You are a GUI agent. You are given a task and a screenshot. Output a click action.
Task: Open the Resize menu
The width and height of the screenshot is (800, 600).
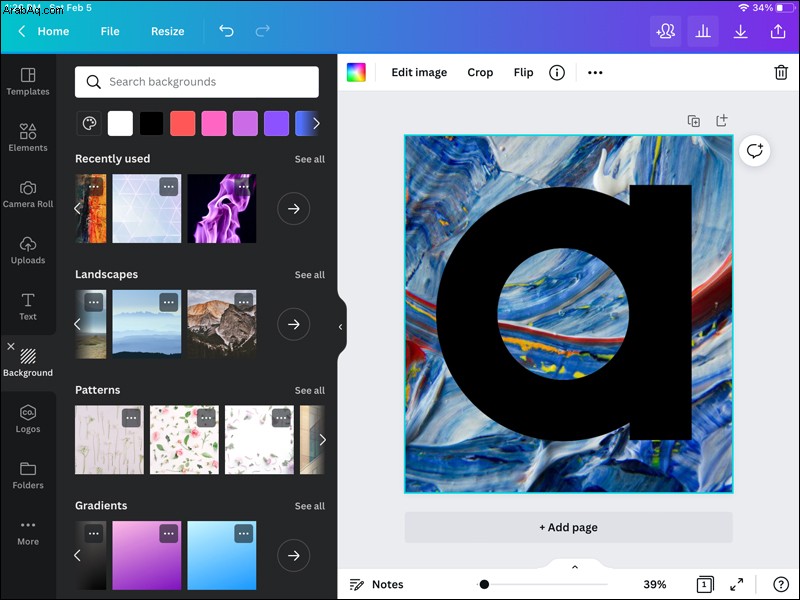pyautogui.click(x=167, y=31)
